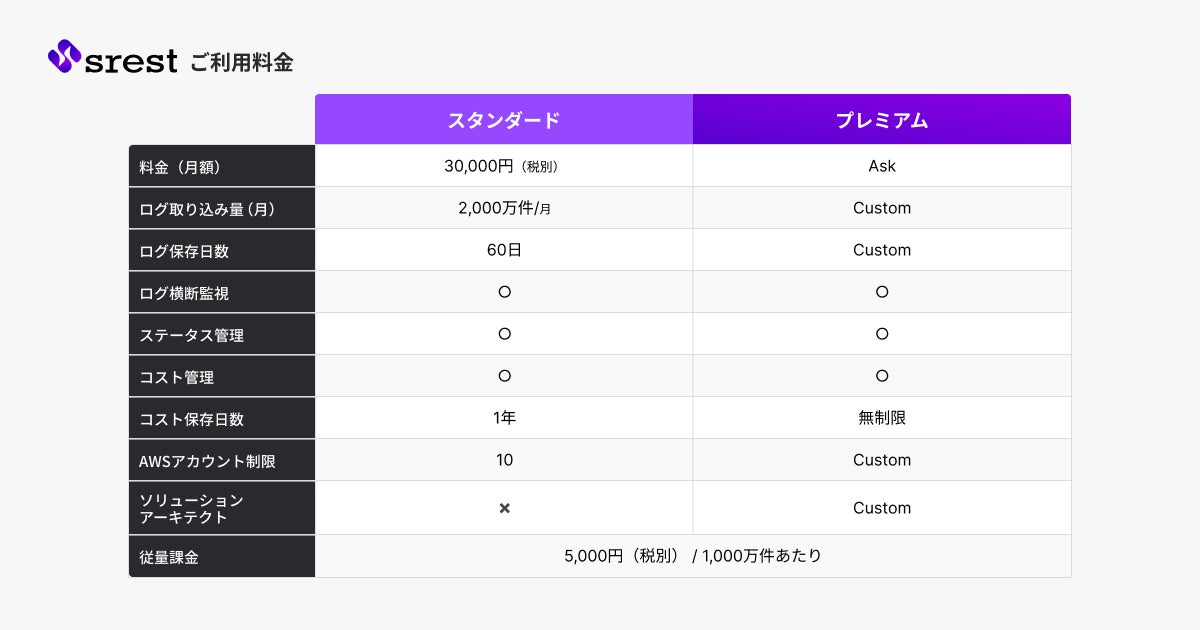
Task: Click the Premium "Ask" price link
Action: click(882, 166)
